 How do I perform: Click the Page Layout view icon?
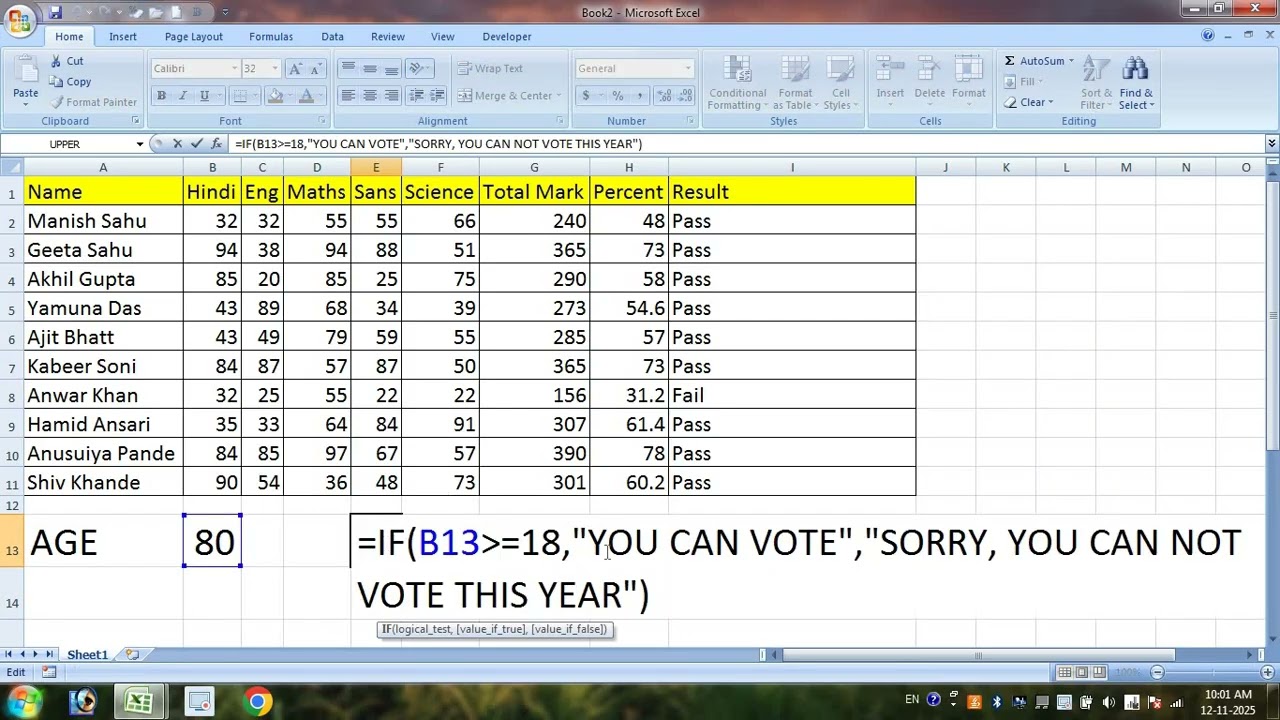(1082, 673)
